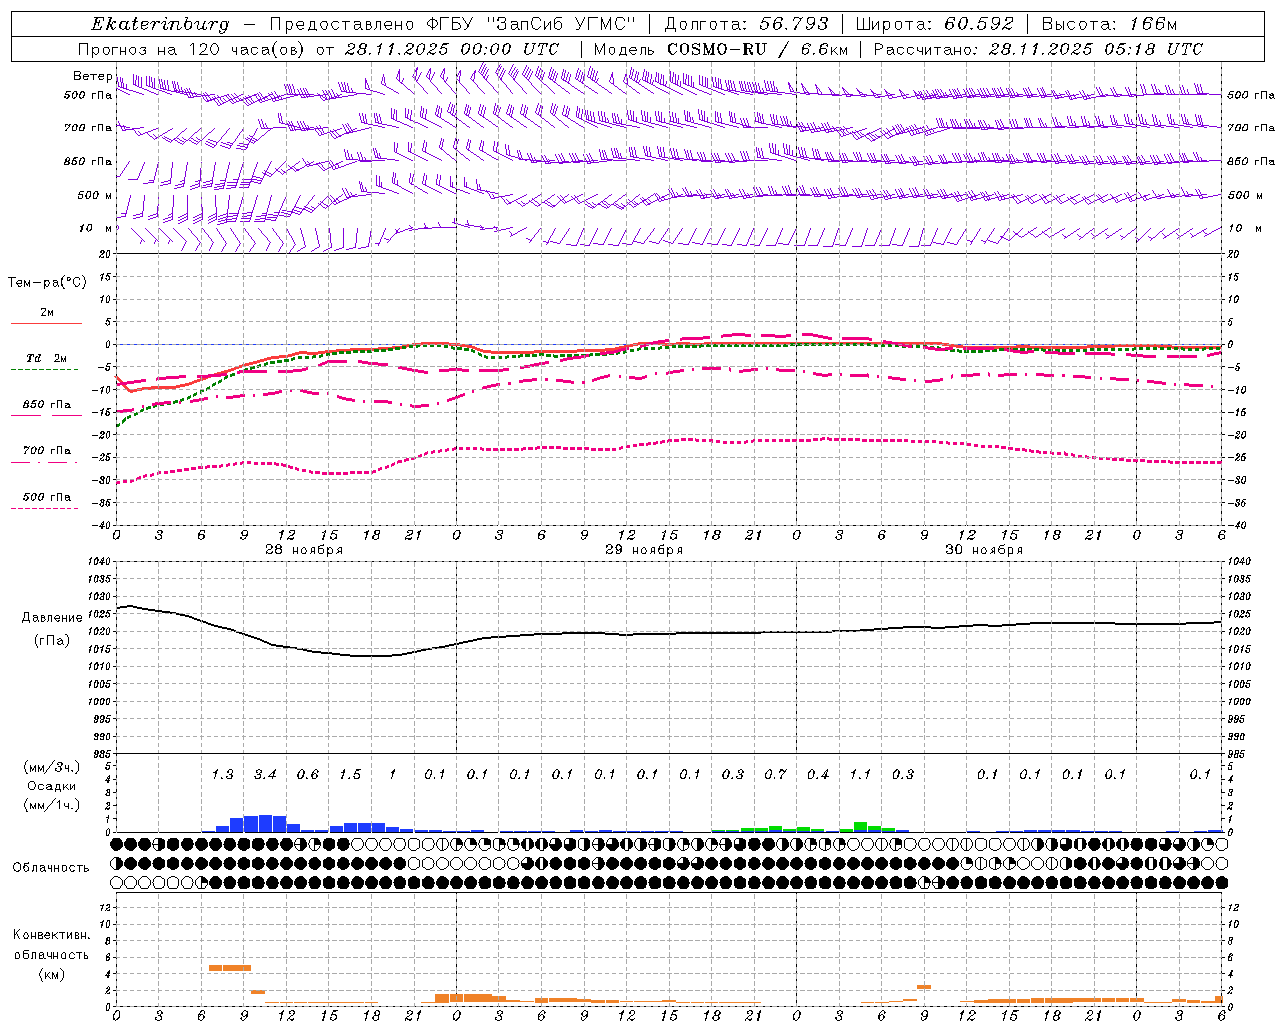The width and height of the screenshot is (1280, 1024).
Task: Click the '29 ноября' date label
Action: pos(644,550)
